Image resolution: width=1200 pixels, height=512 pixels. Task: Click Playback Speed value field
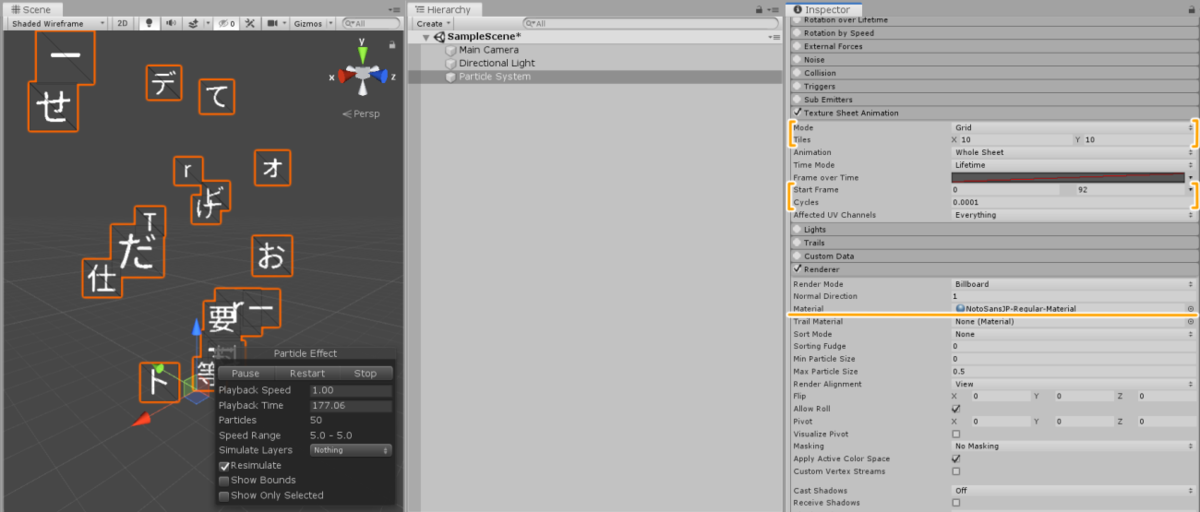point(351,390)
